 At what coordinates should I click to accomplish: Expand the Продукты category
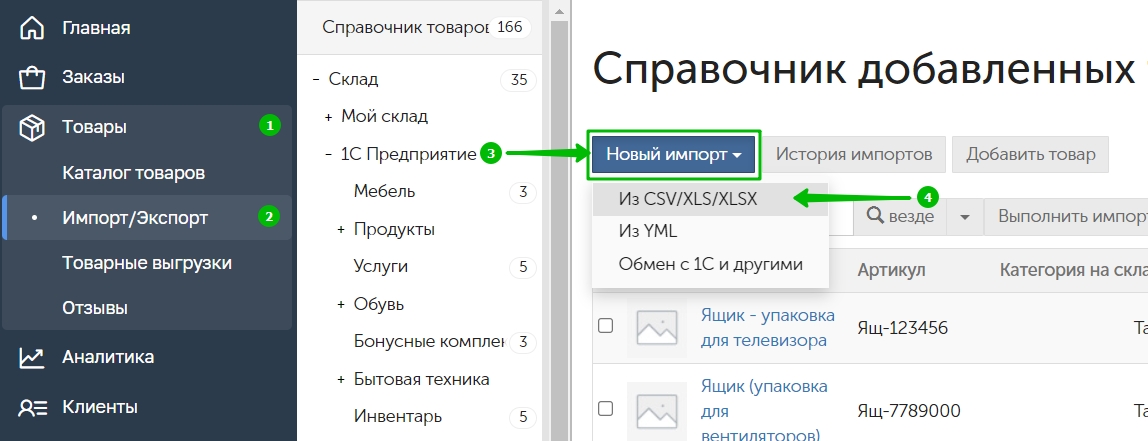[341, 229]
